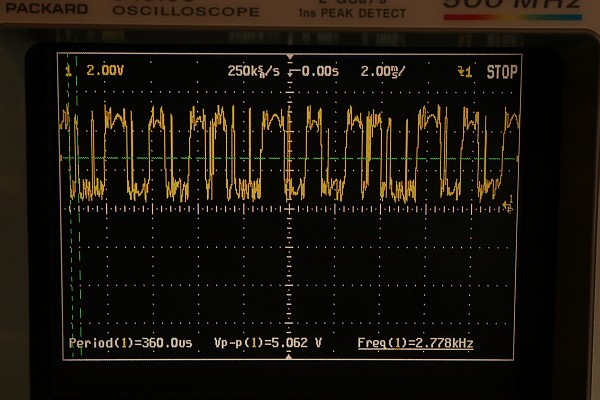Click the rainbow color stripe under 500 MHz

(x=513, y=17)
